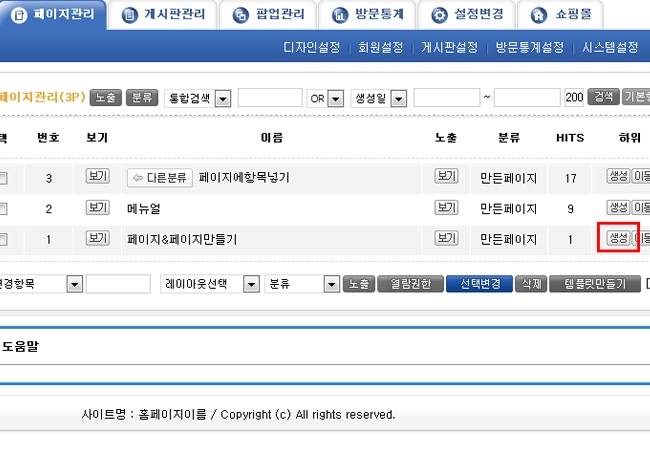
Task: Click 보기 view button for 메뉴얼
Action: tap(98, 207)
